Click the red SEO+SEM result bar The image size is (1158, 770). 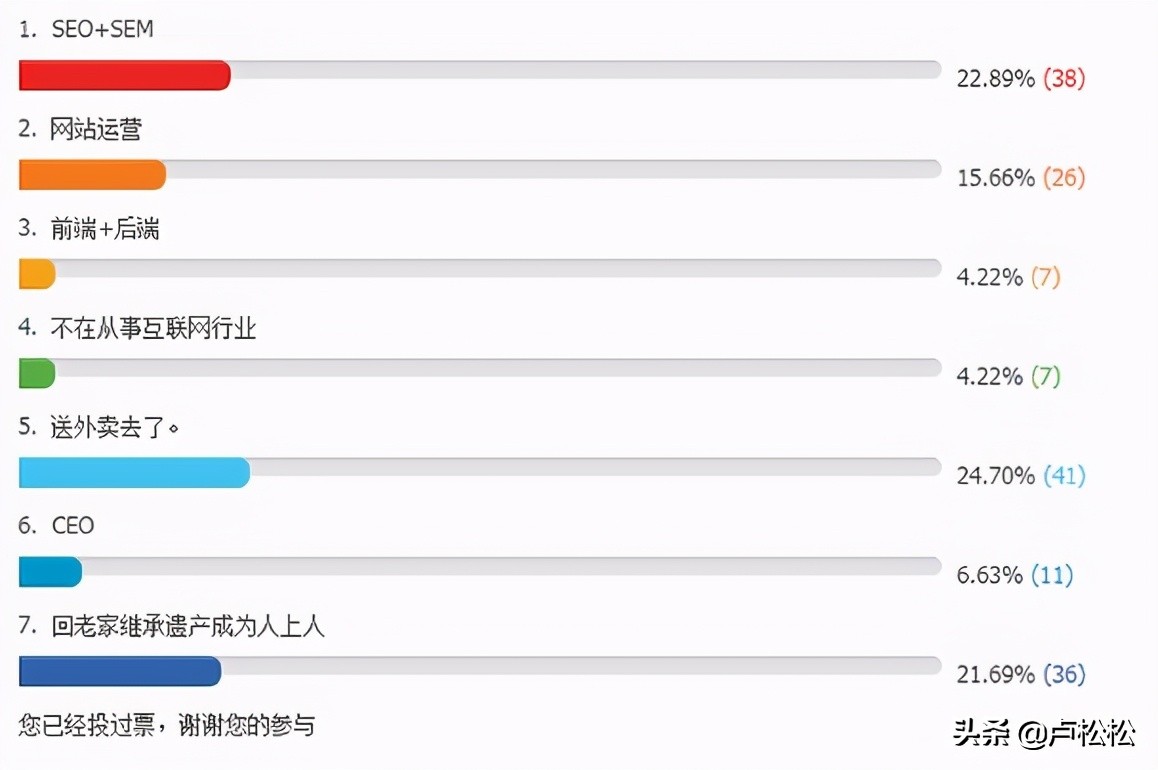[125, 75]
